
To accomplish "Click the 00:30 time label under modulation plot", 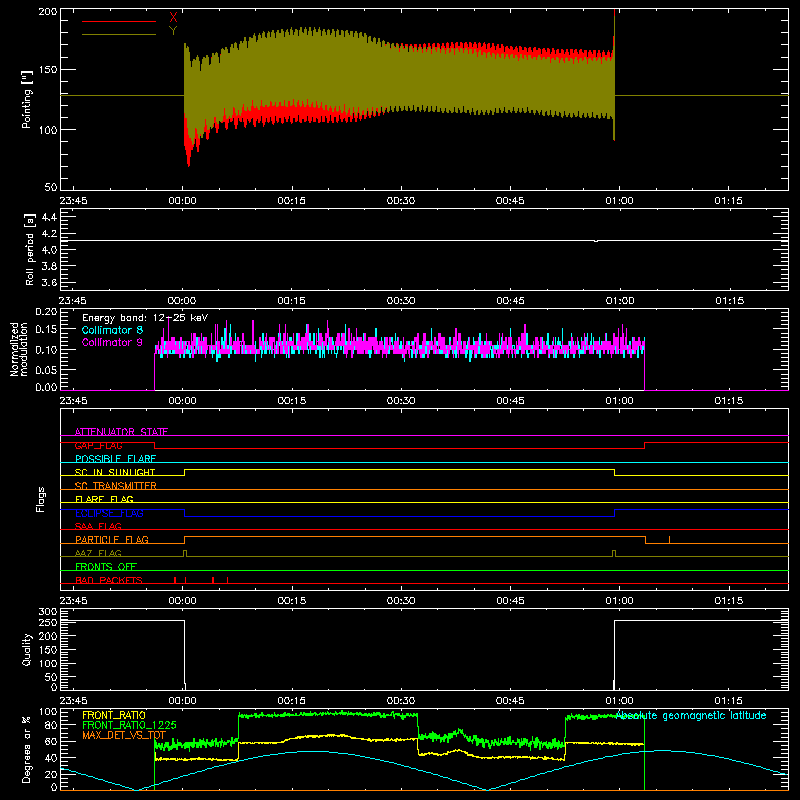I will 401,401.
